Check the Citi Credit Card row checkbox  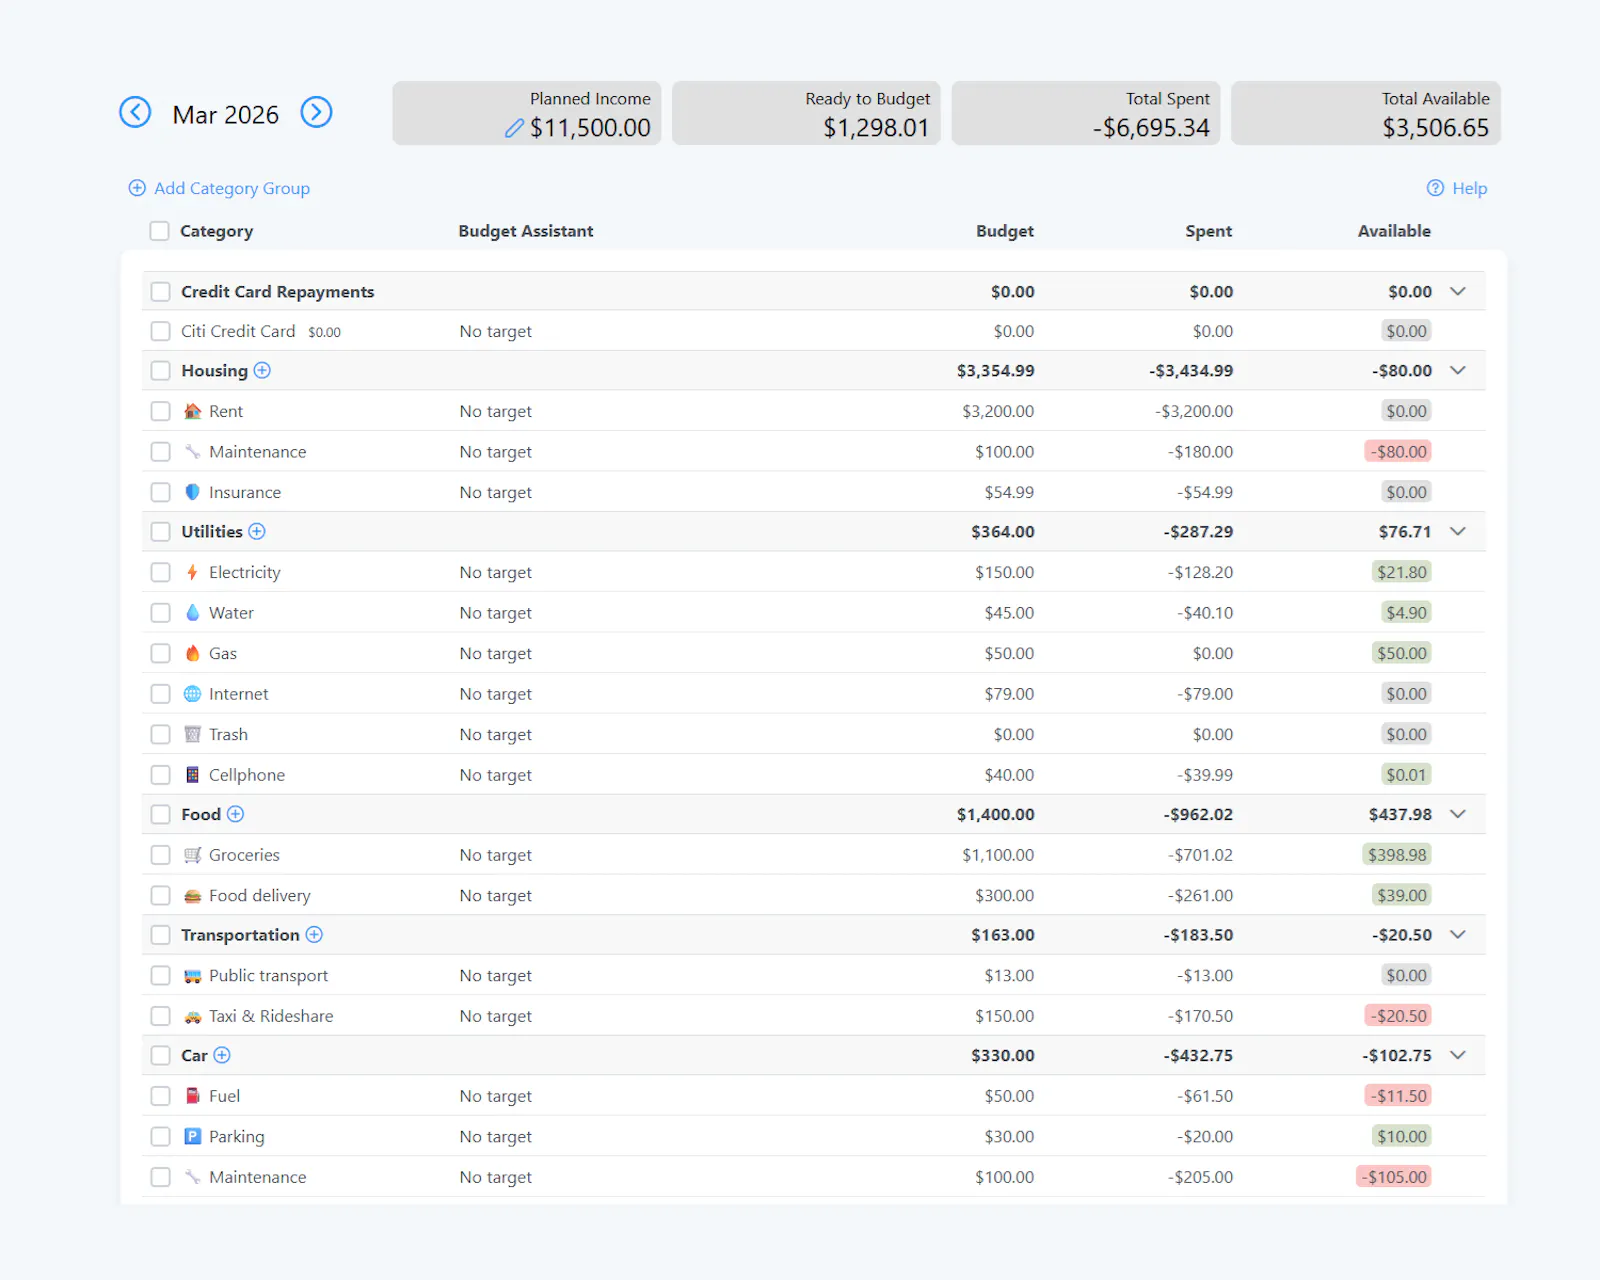point(160,331)
